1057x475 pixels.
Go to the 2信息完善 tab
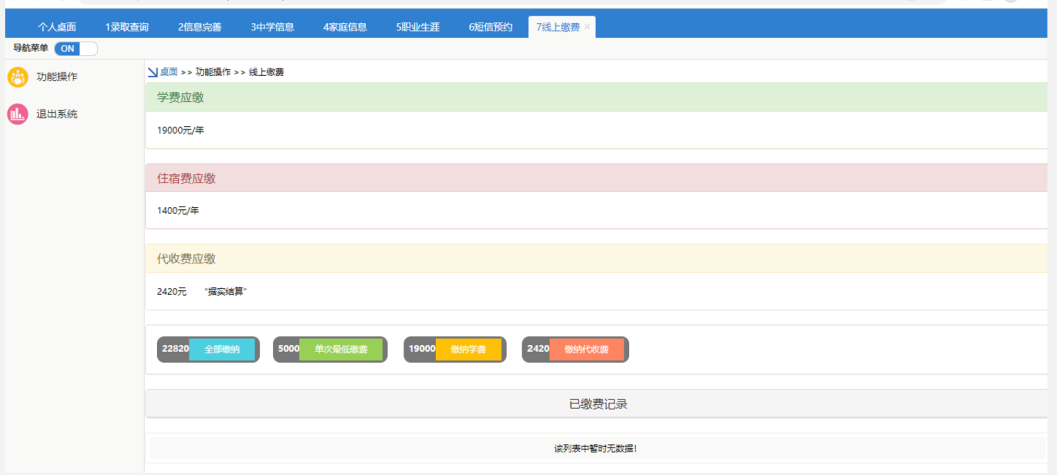click(200, 27)
